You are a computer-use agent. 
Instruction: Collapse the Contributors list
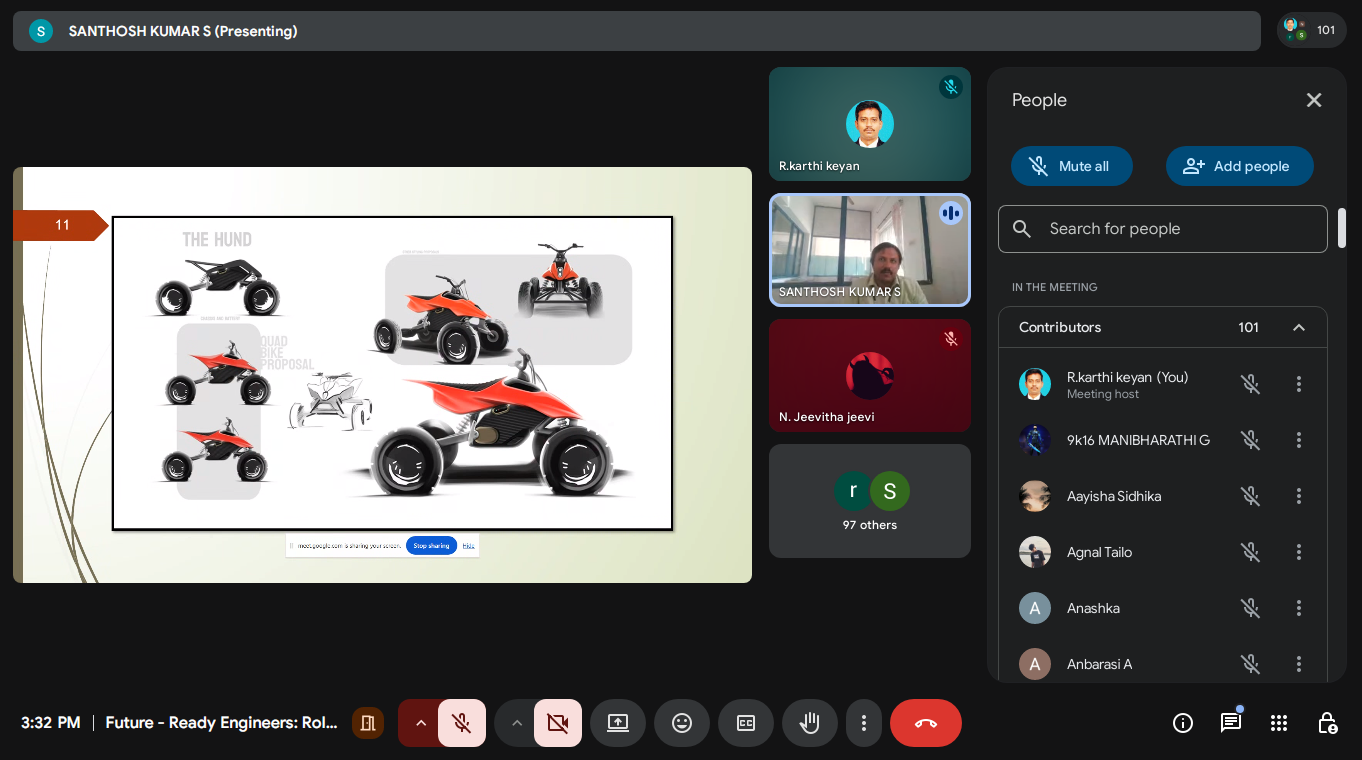(x=1299, y=327)
